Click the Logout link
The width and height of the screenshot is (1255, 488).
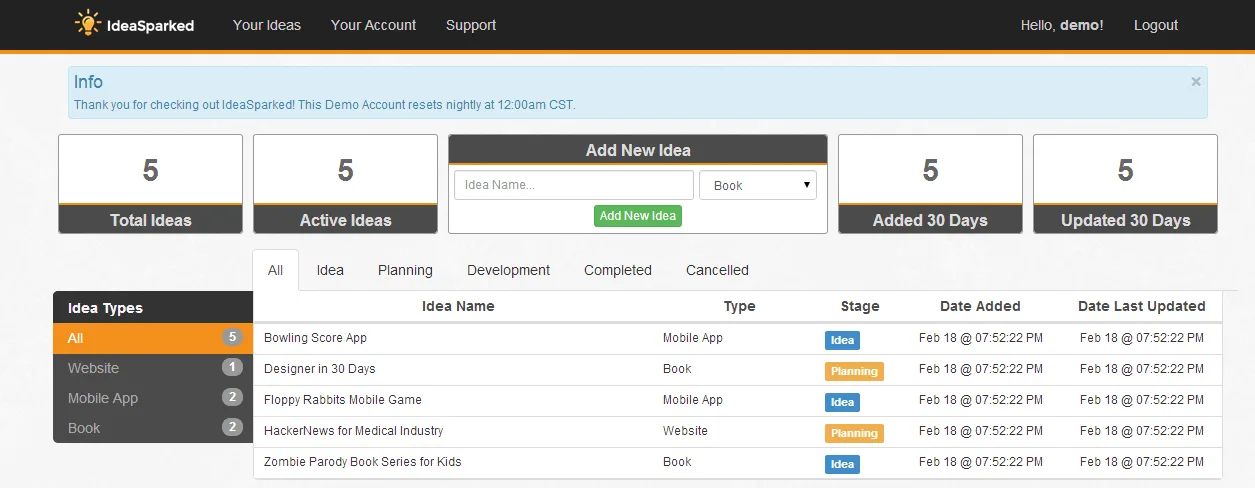pos(1156,25)
